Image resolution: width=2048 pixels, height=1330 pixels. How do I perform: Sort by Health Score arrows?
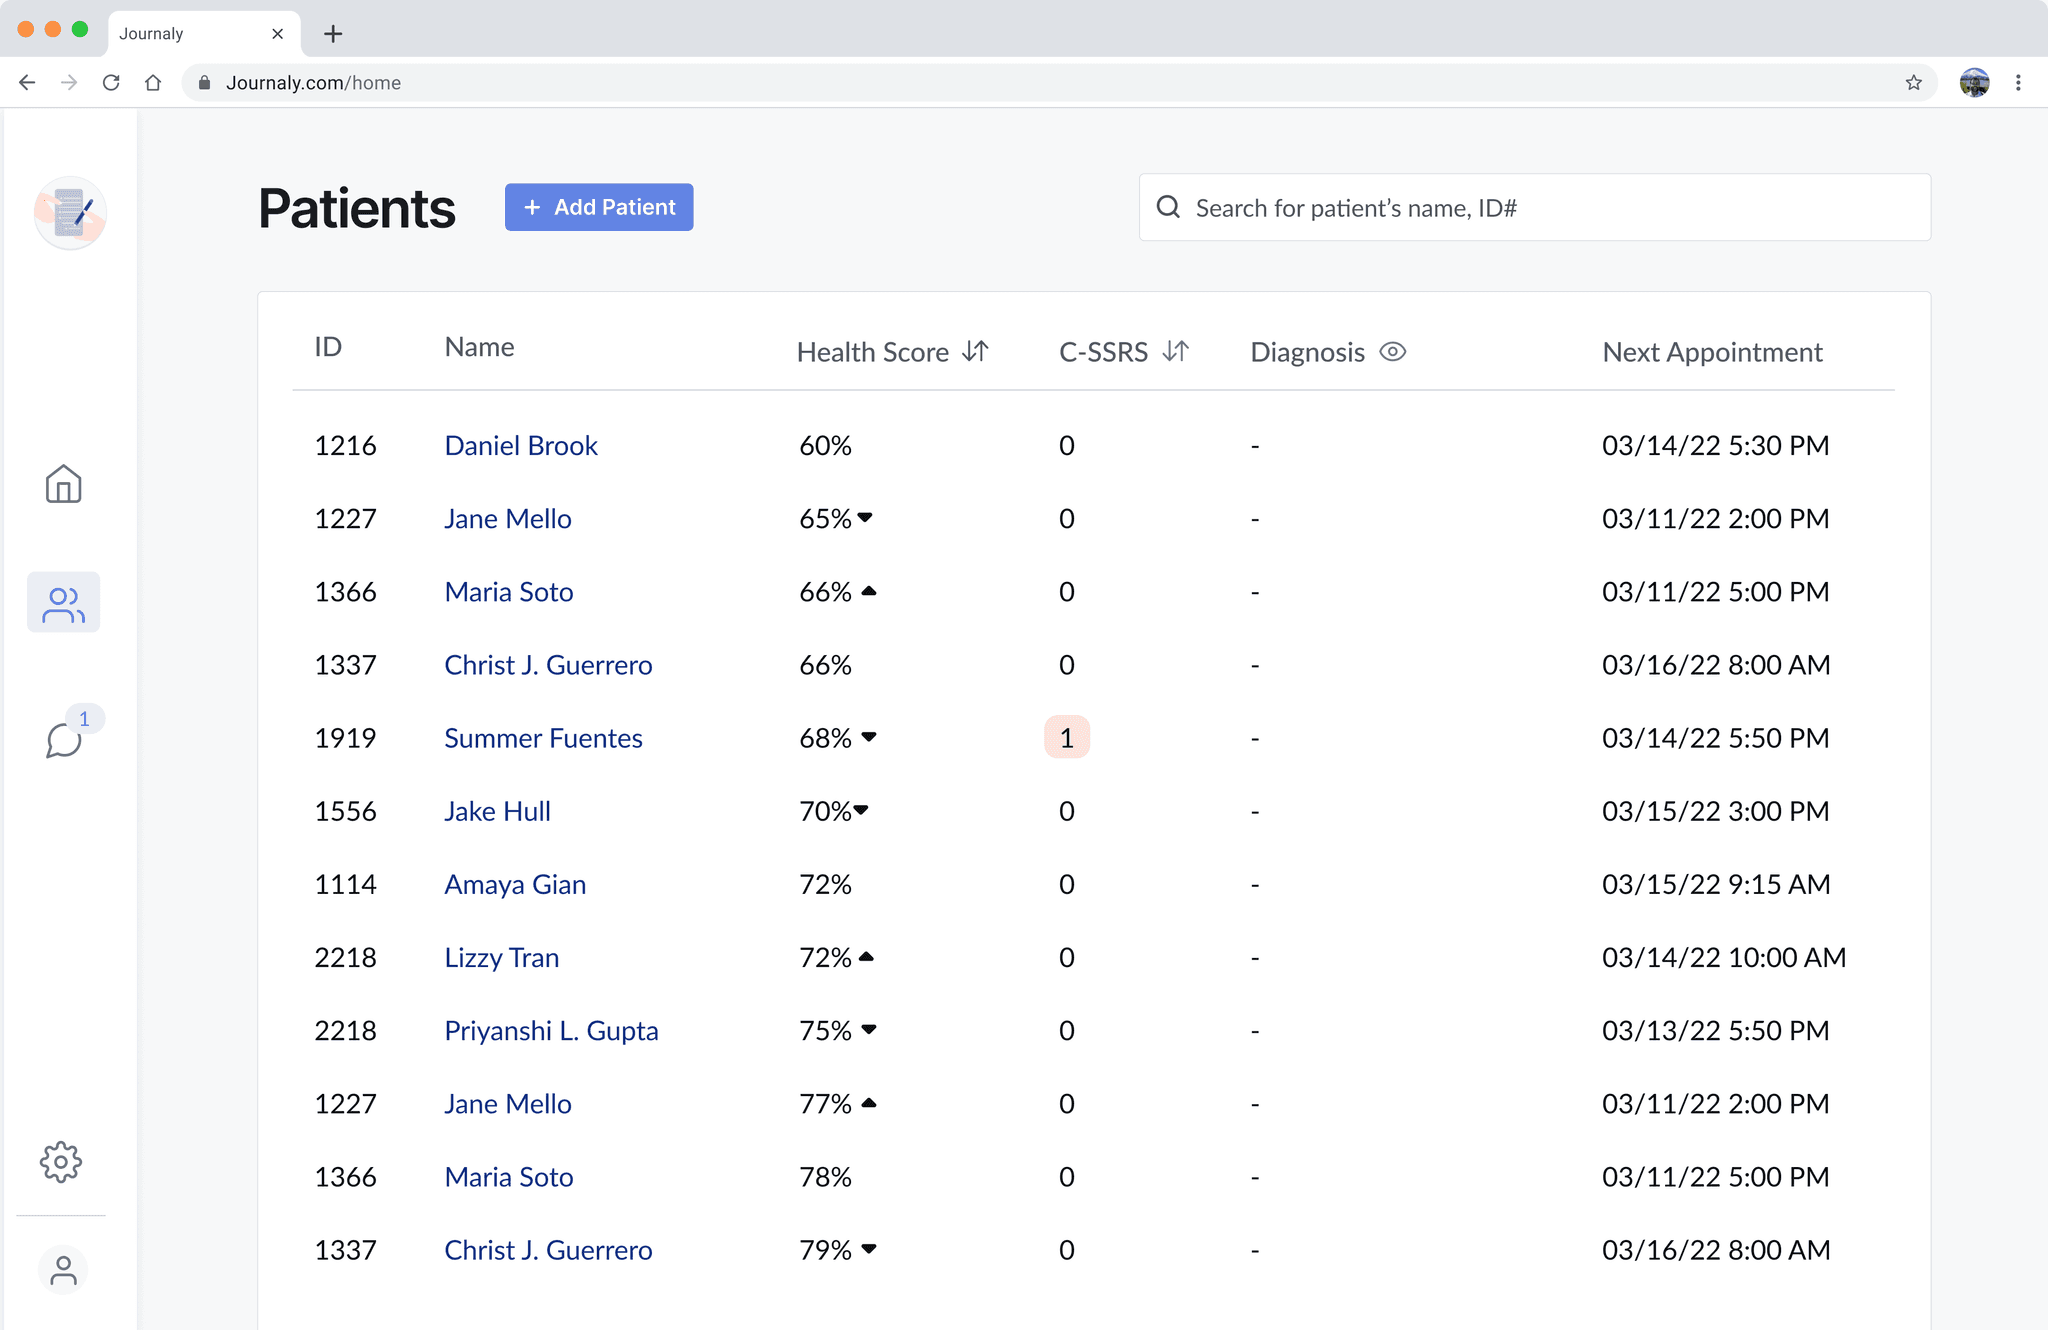click(x=975, y=352)
